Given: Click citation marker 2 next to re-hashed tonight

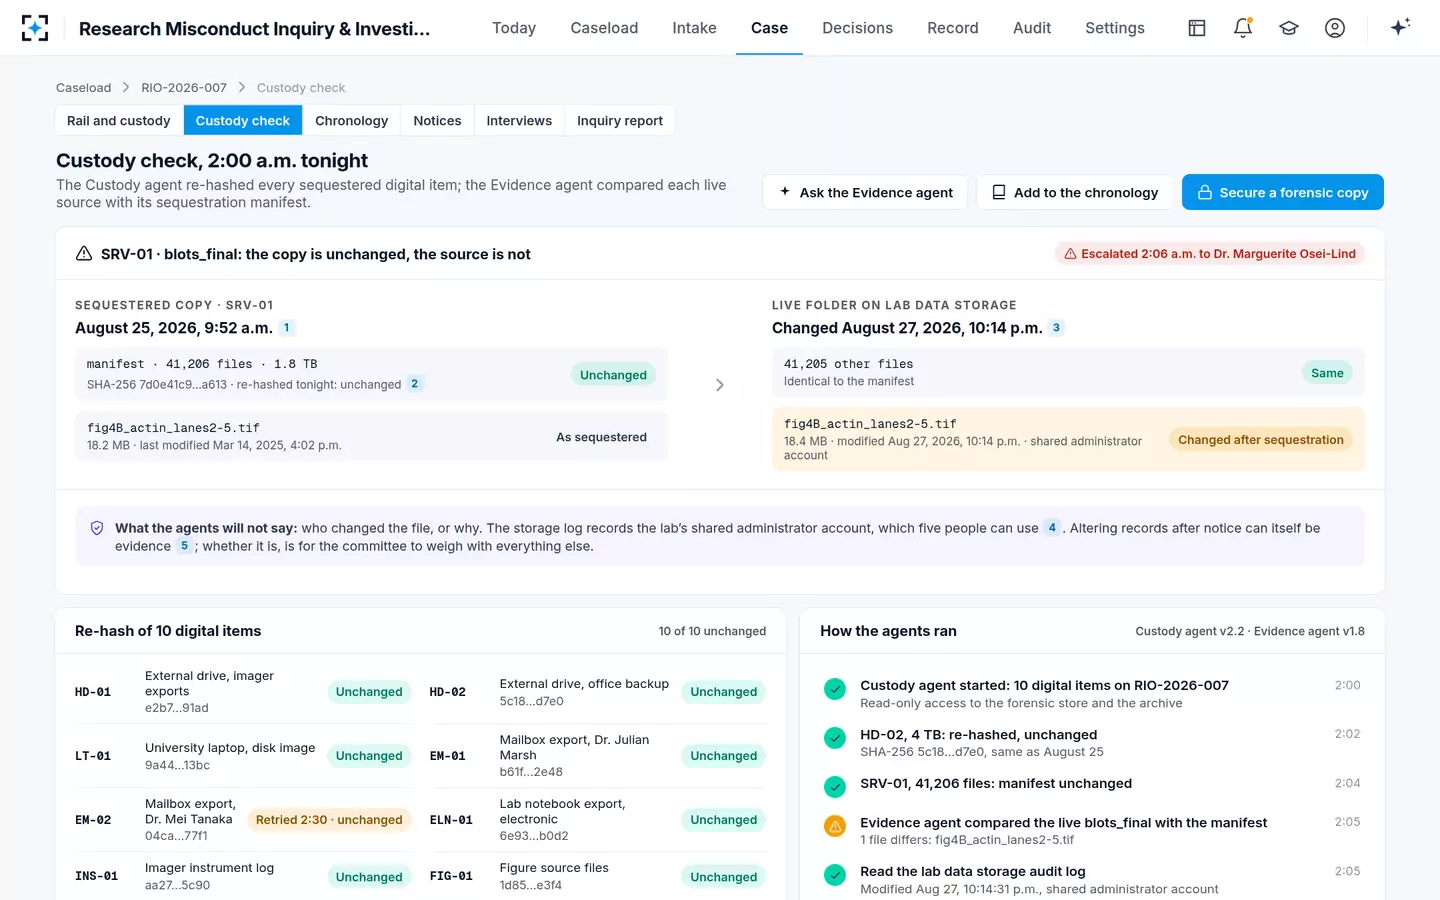Looking at the screenshot, I should point(415,384).
